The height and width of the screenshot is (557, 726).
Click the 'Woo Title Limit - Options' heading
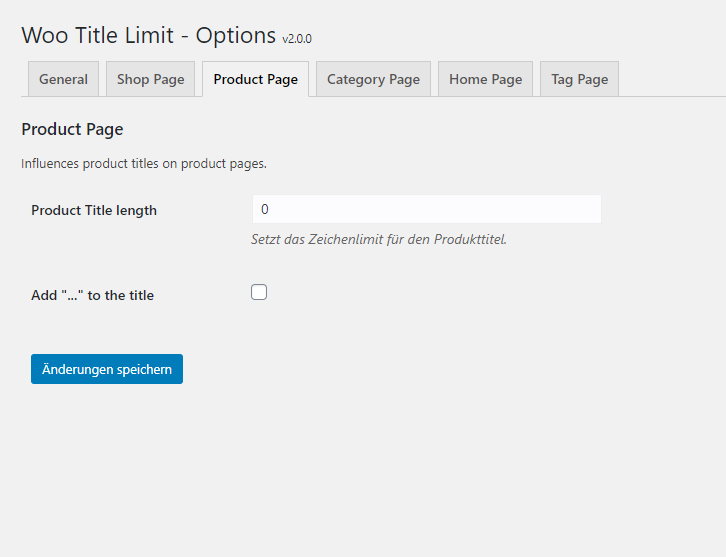point(149,35)
